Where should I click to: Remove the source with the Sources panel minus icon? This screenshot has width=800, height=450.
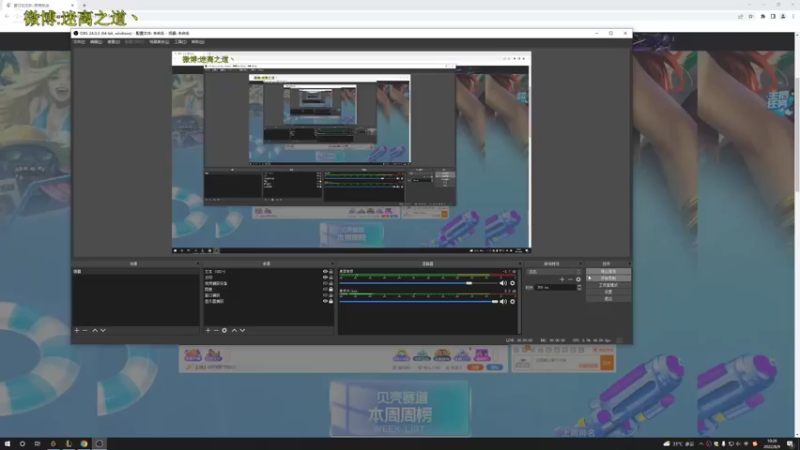click(x=216, y=330)
